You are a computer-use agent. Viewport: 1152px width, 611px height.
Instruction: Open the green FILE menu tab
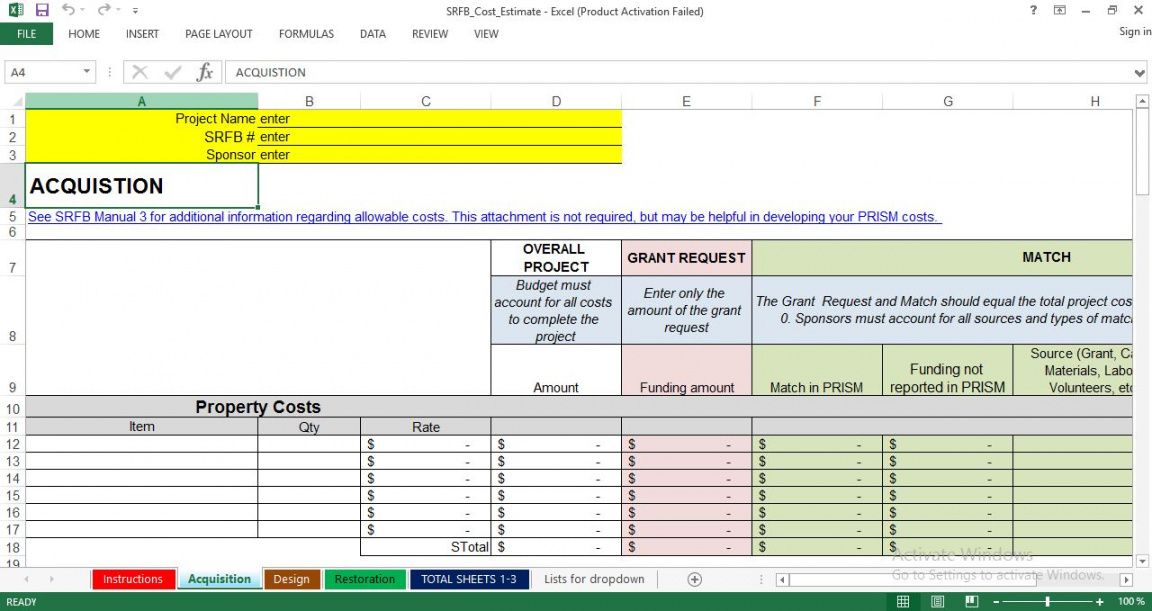[x=27, y=34]
